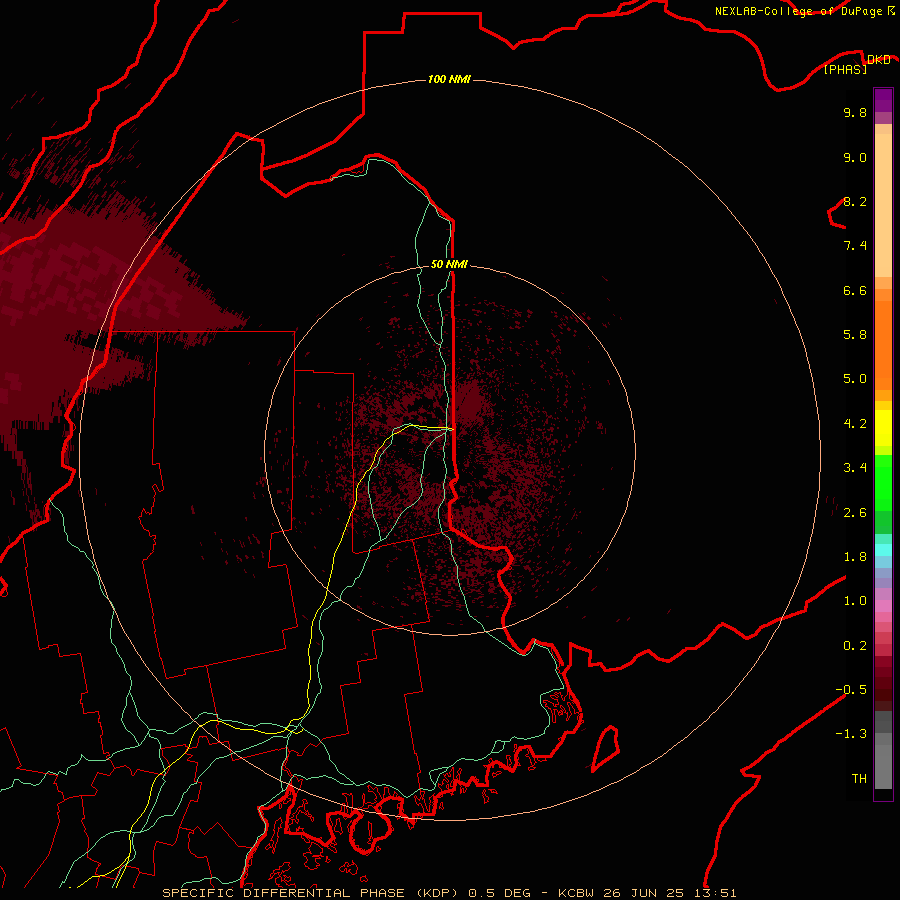Screen dimensions: 900x900
Task: Select the -0.5 value on color scale
Action: [851, 690]
